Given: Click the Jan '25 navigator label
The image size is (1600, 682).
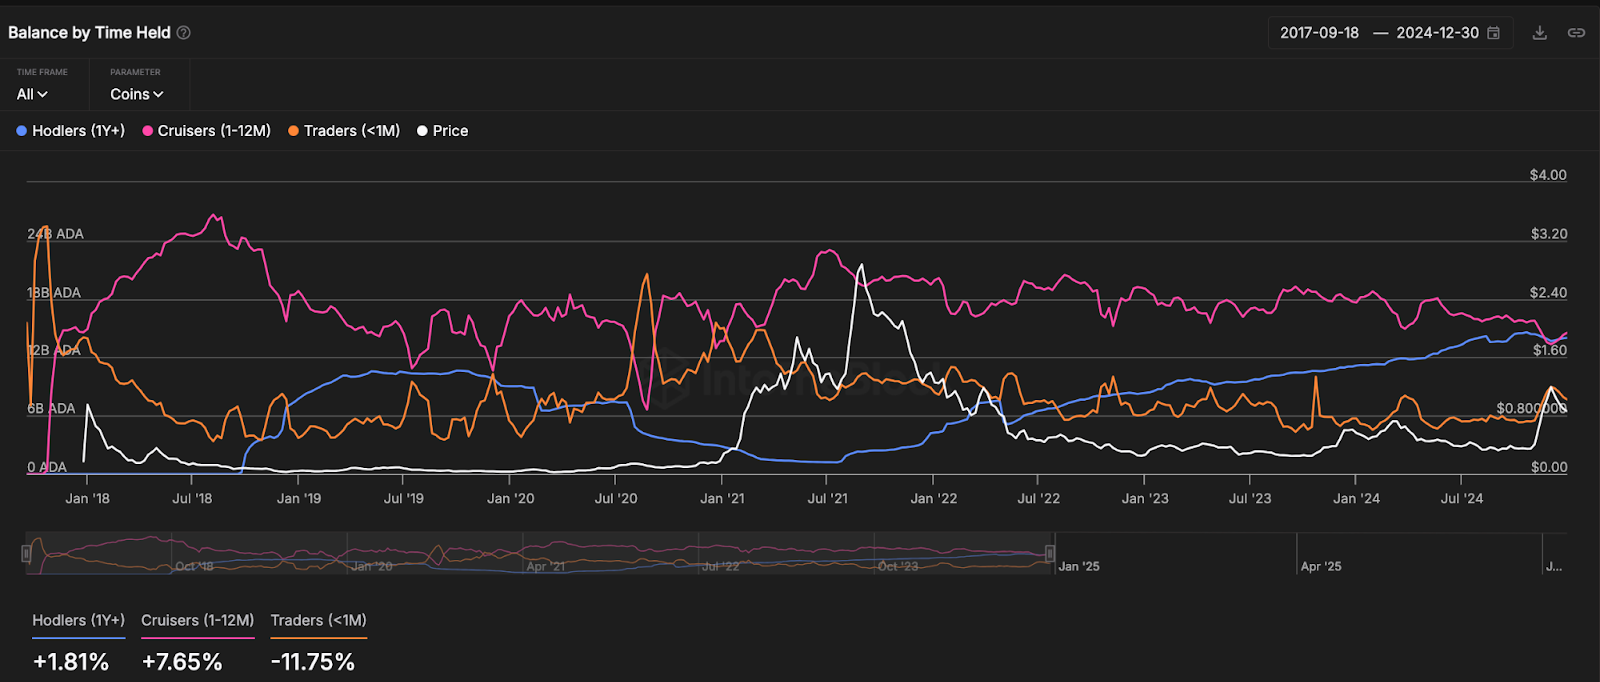Looking at the screenshot, I should pos(1079,566).
